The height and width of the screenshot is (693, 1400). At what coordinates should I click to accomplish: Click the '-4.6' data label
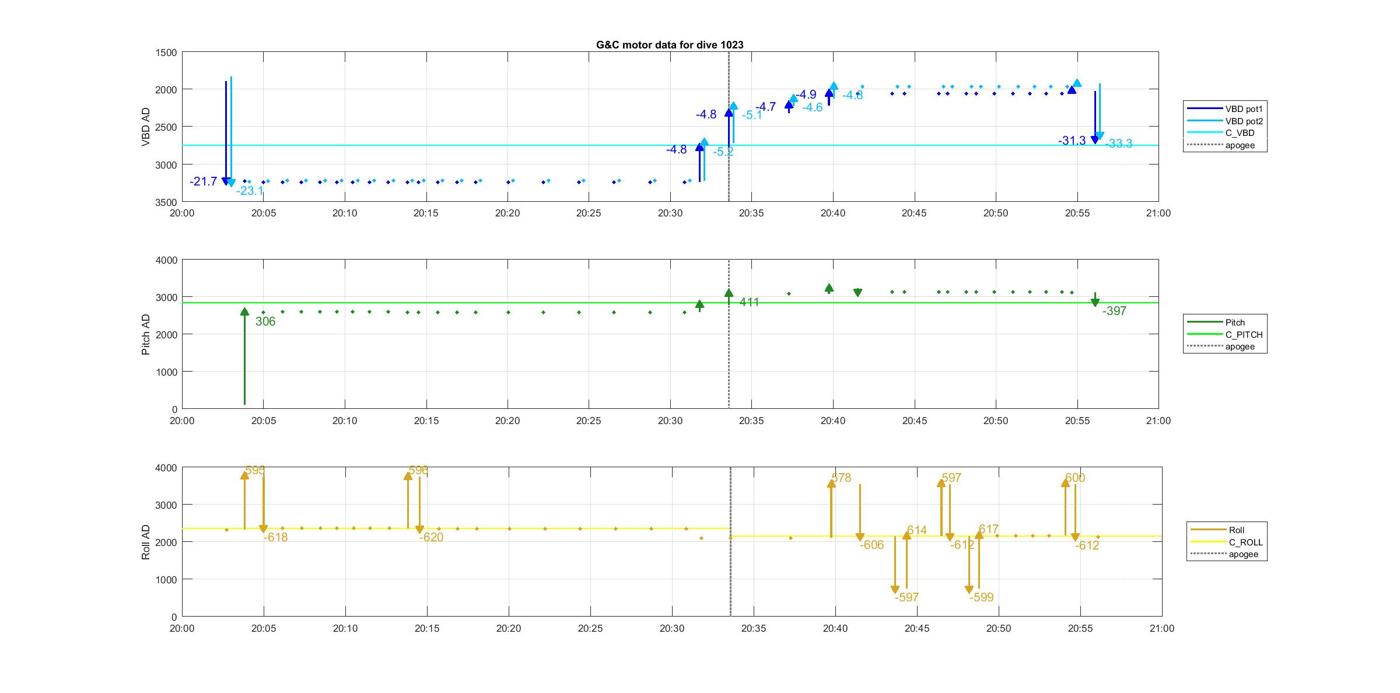tap(812, 107)
